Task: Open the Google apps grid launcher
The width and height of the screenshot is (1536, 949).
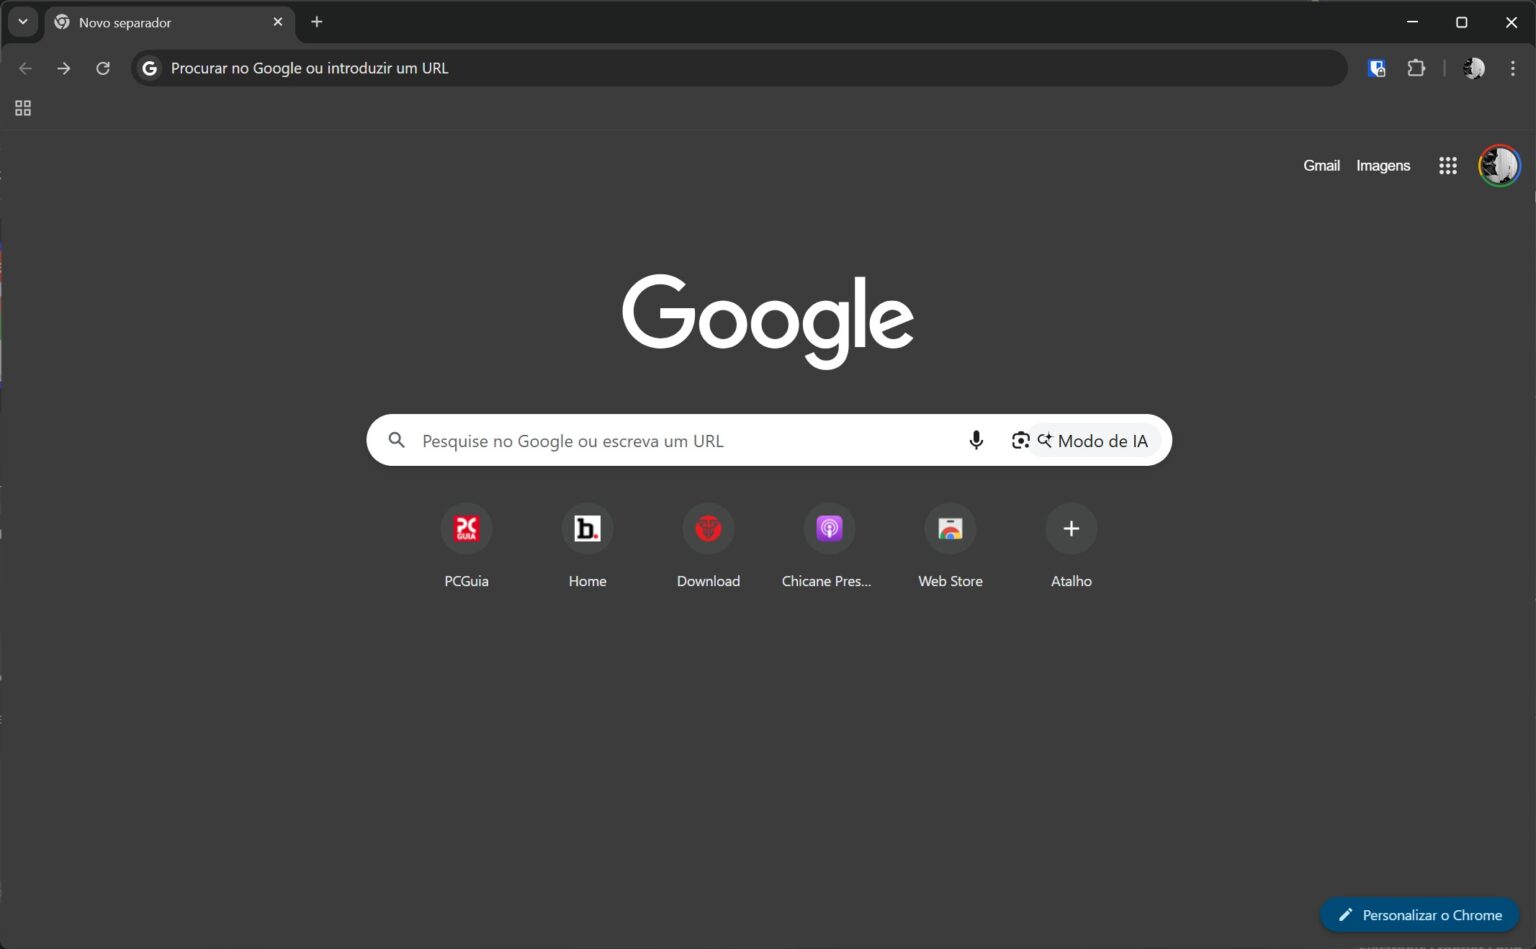Action: [1447, 166]
